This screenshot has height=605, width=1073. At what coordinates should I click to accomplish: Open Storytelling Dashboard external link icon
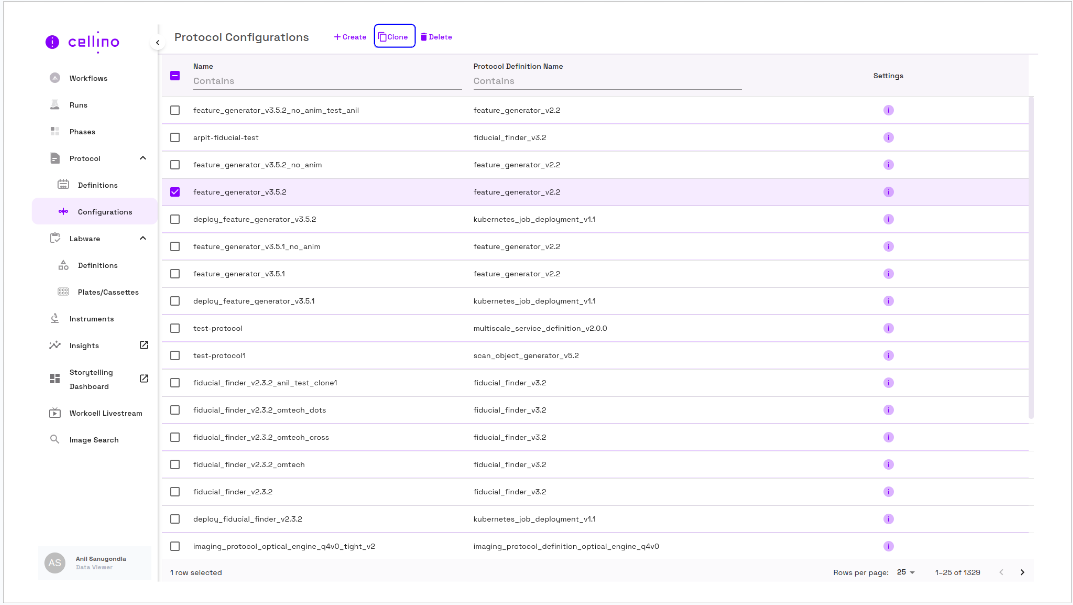tap(143, 379)
